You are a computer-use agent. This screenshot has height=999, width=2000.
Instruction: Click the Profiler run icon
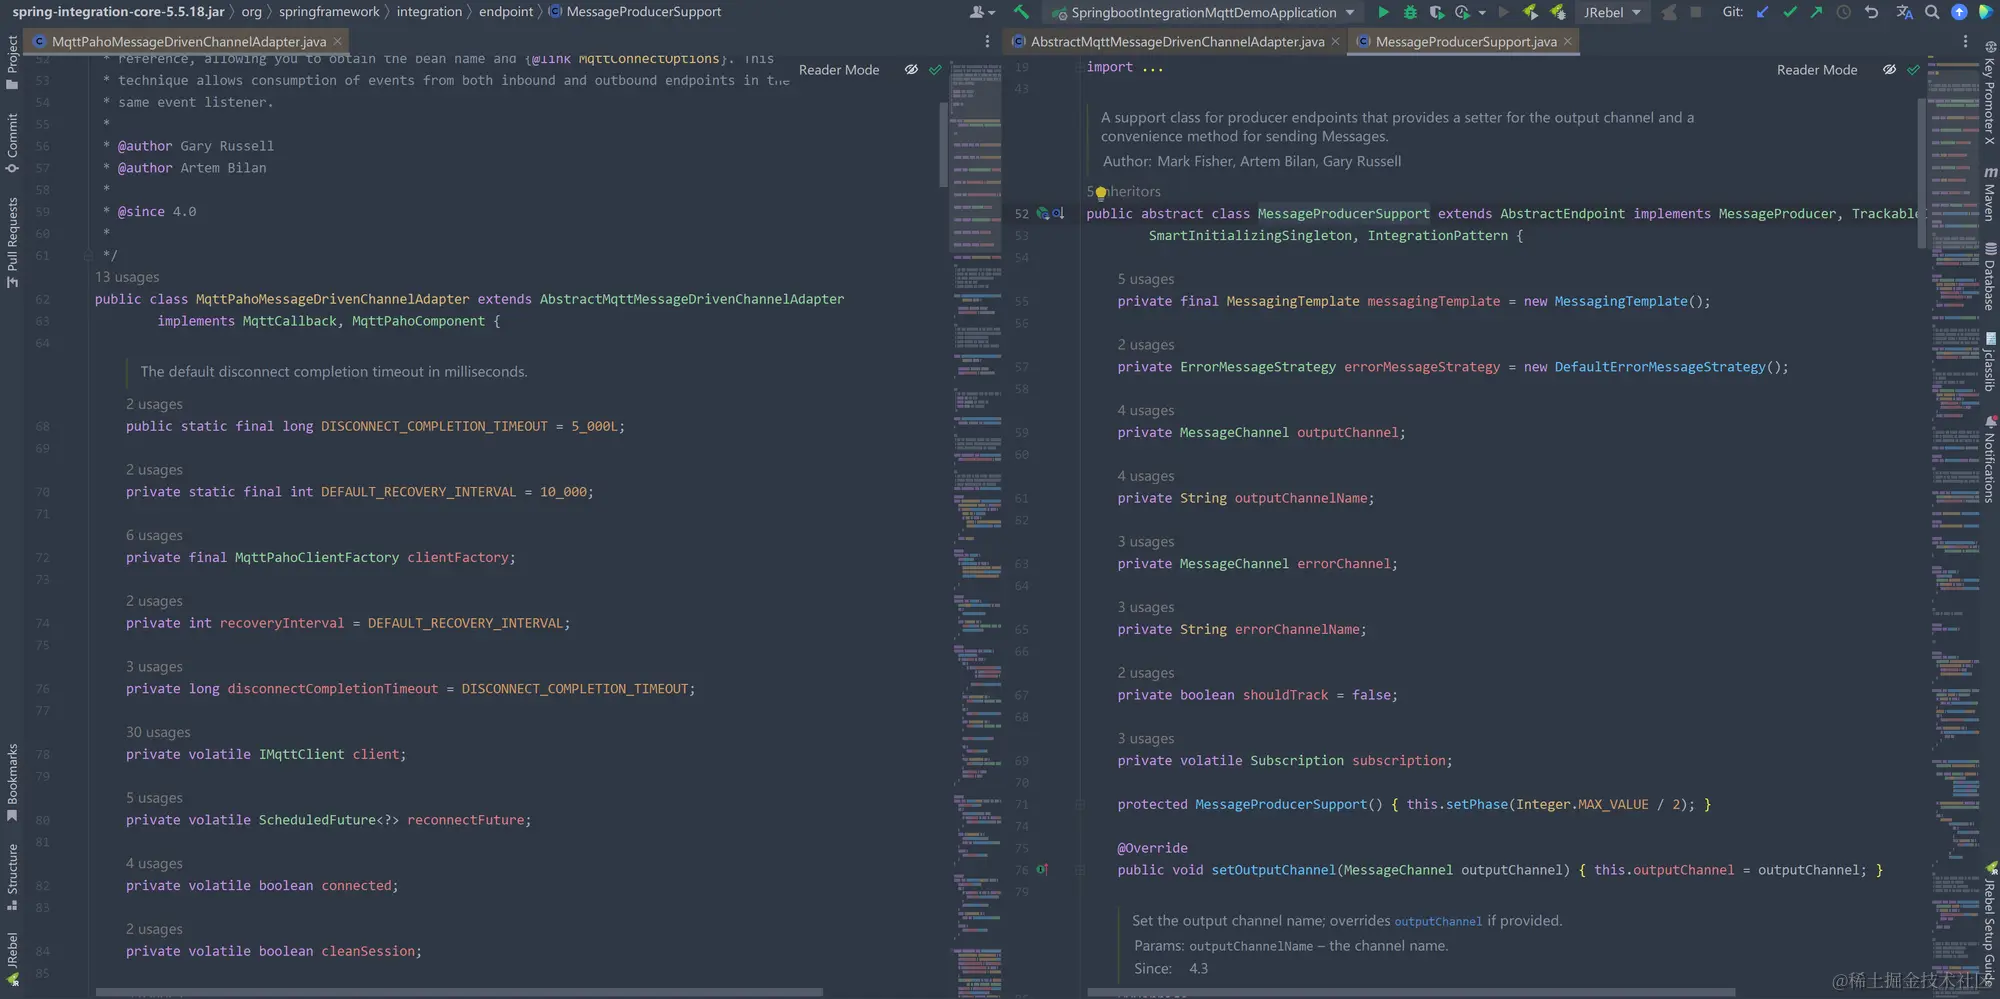(1462, 12)
